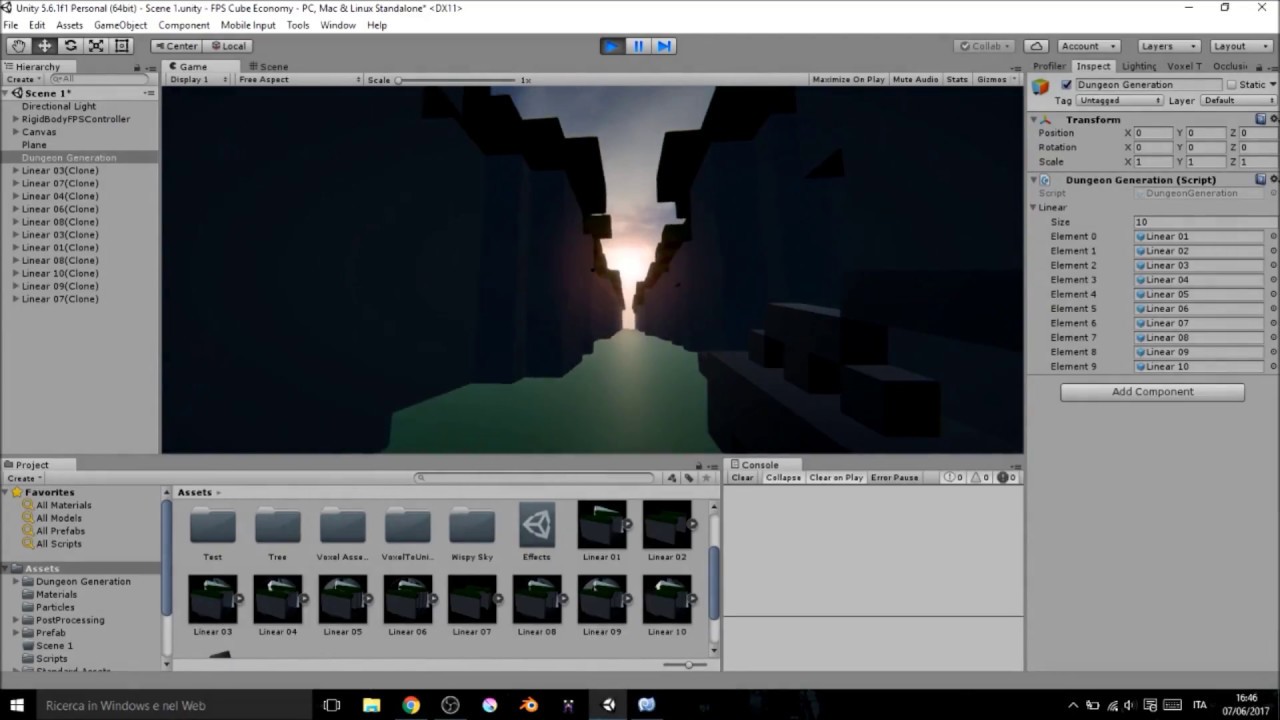
Task: Adjust the Game view Scale slider
Action: click(456, 80)
